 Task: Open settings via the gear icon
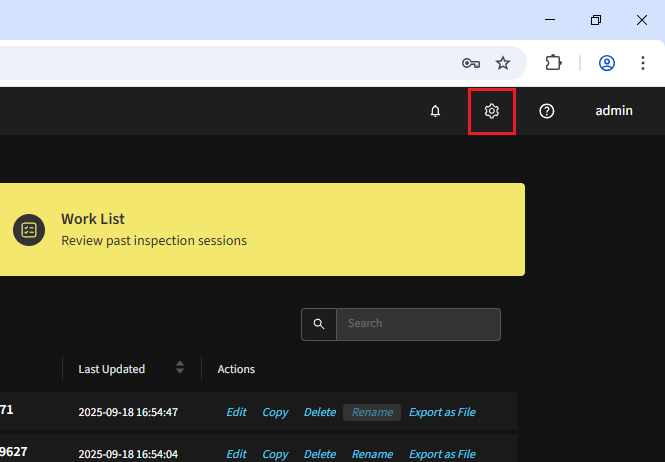491,111
